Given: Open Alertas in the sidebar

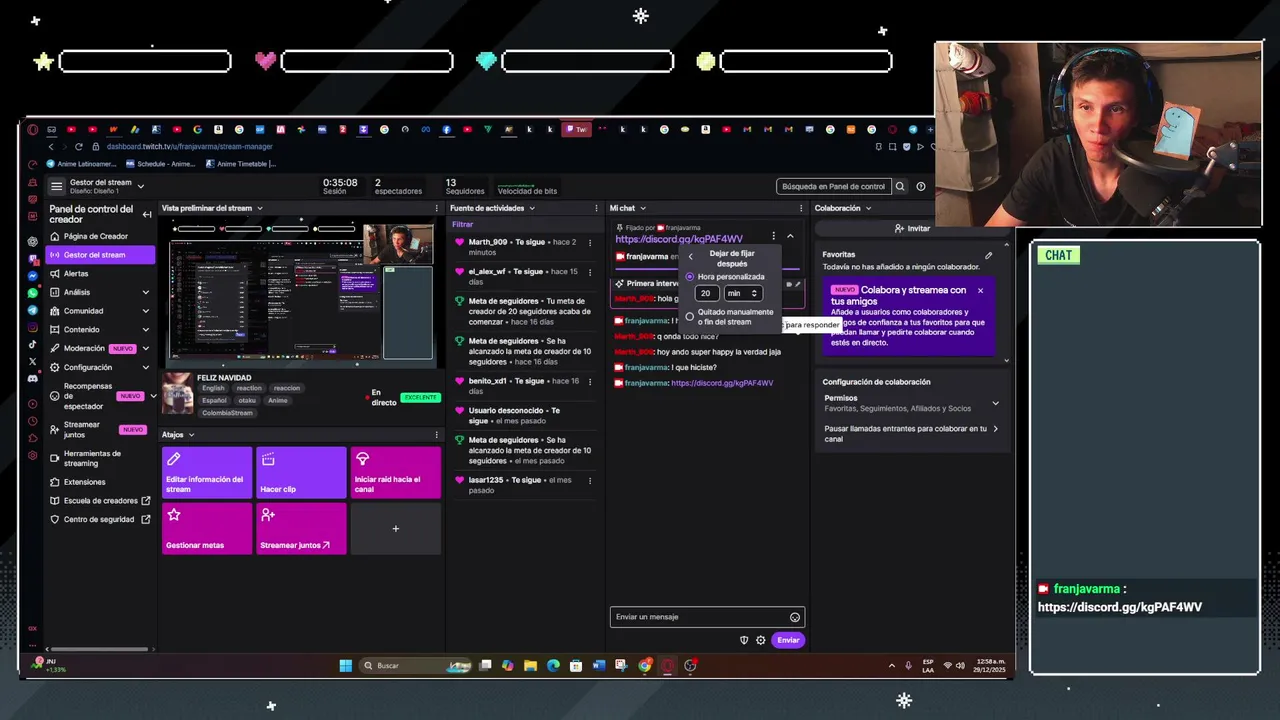Looking at the screenshot, I should point(100,273).
